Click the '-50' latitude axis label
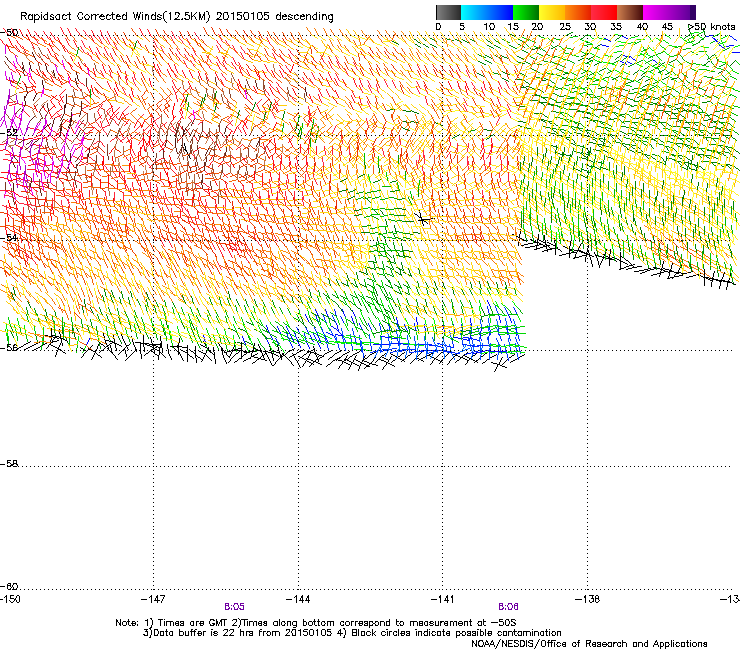 click(9, 33)
